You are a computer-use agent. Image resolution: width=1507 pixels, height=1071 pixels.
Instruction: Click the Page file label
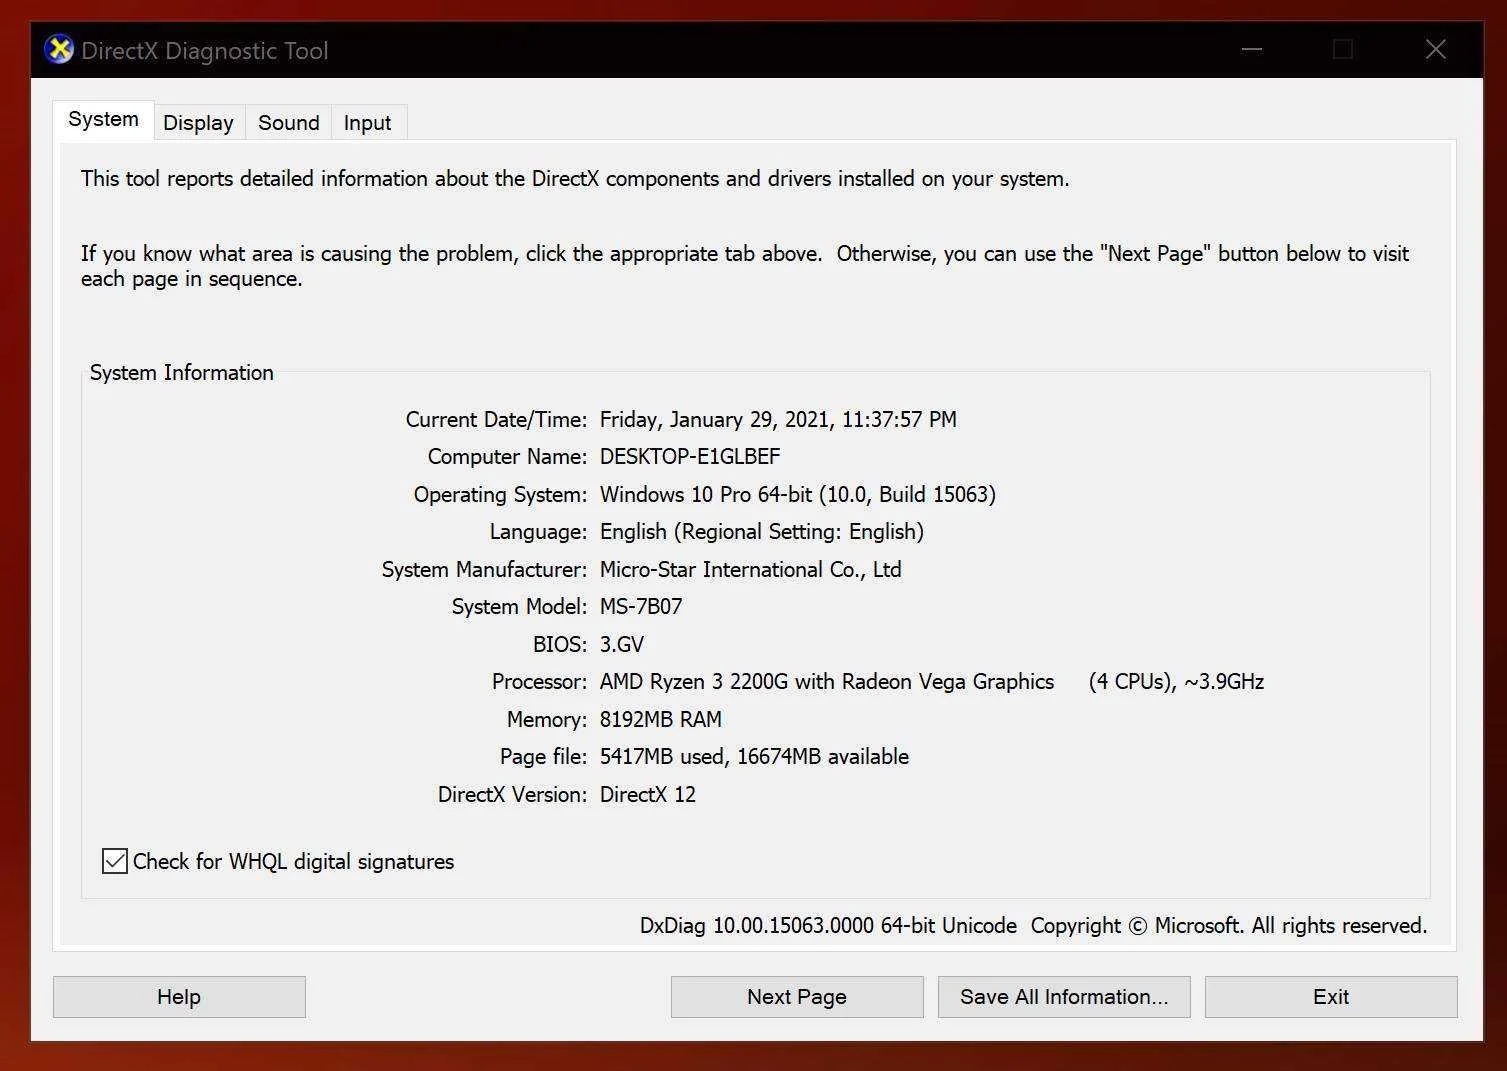[543, 756]
